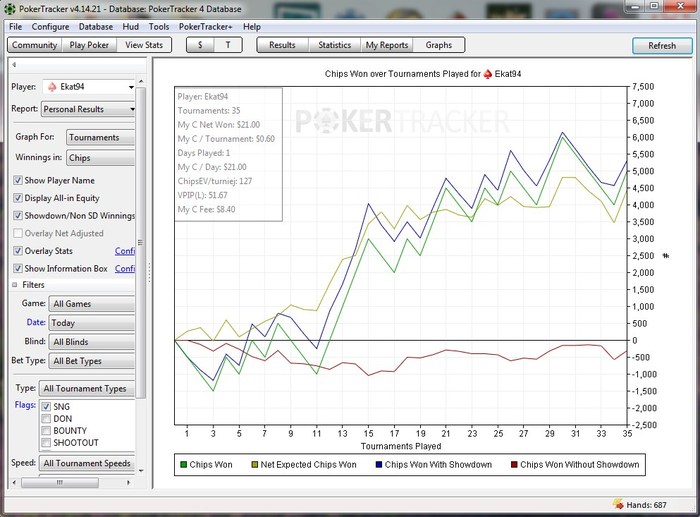Click the sidebar scroll down arrow
Image resolution: width=700 pixels, height=517 pixels.
pos(141,470)
